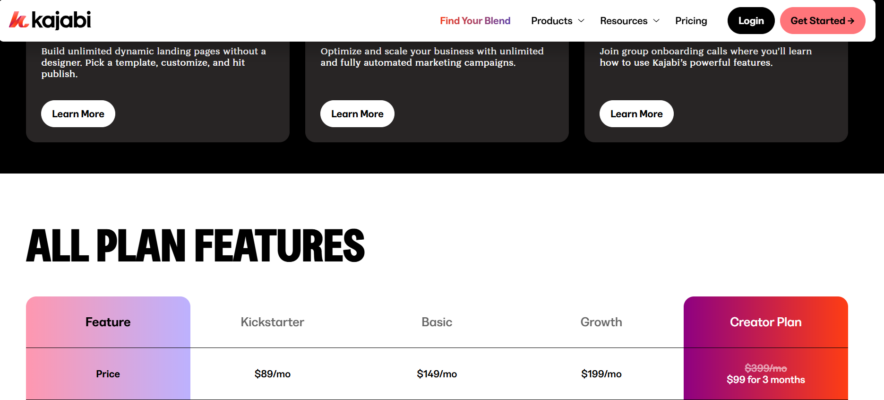Select the Growth plan column header

pyautogui.click(x=601, y=322)
